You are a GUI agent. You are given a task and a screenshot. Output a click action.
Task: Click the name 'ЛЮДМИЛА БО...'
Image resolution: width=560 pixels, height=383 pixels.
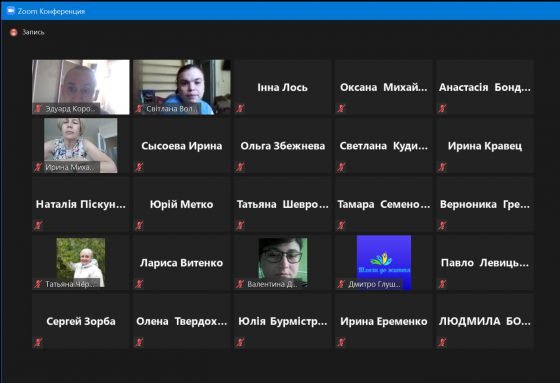[x=485, y=322]
